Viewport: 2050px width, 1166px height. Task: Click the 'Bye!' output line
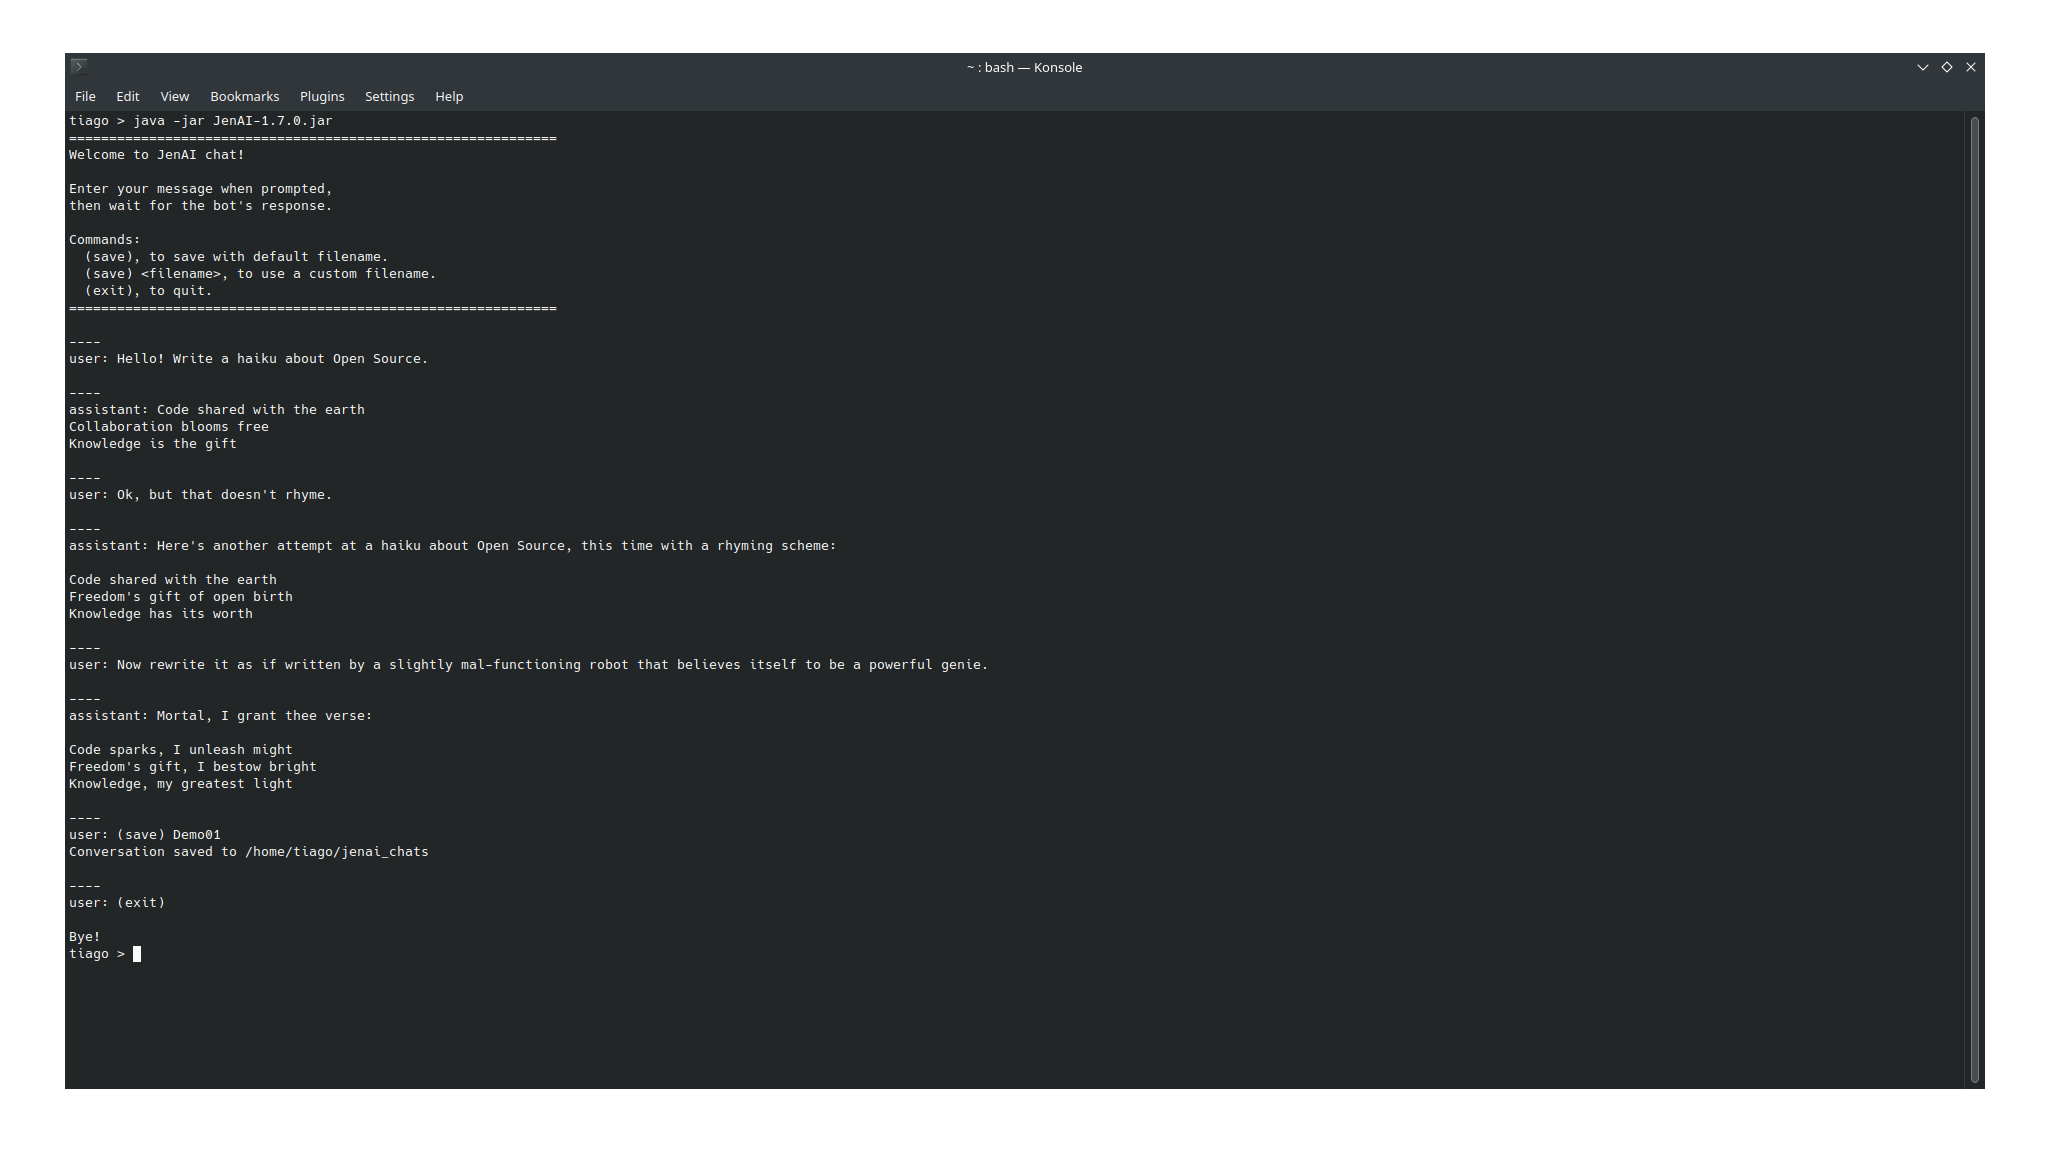click(85, 937)
